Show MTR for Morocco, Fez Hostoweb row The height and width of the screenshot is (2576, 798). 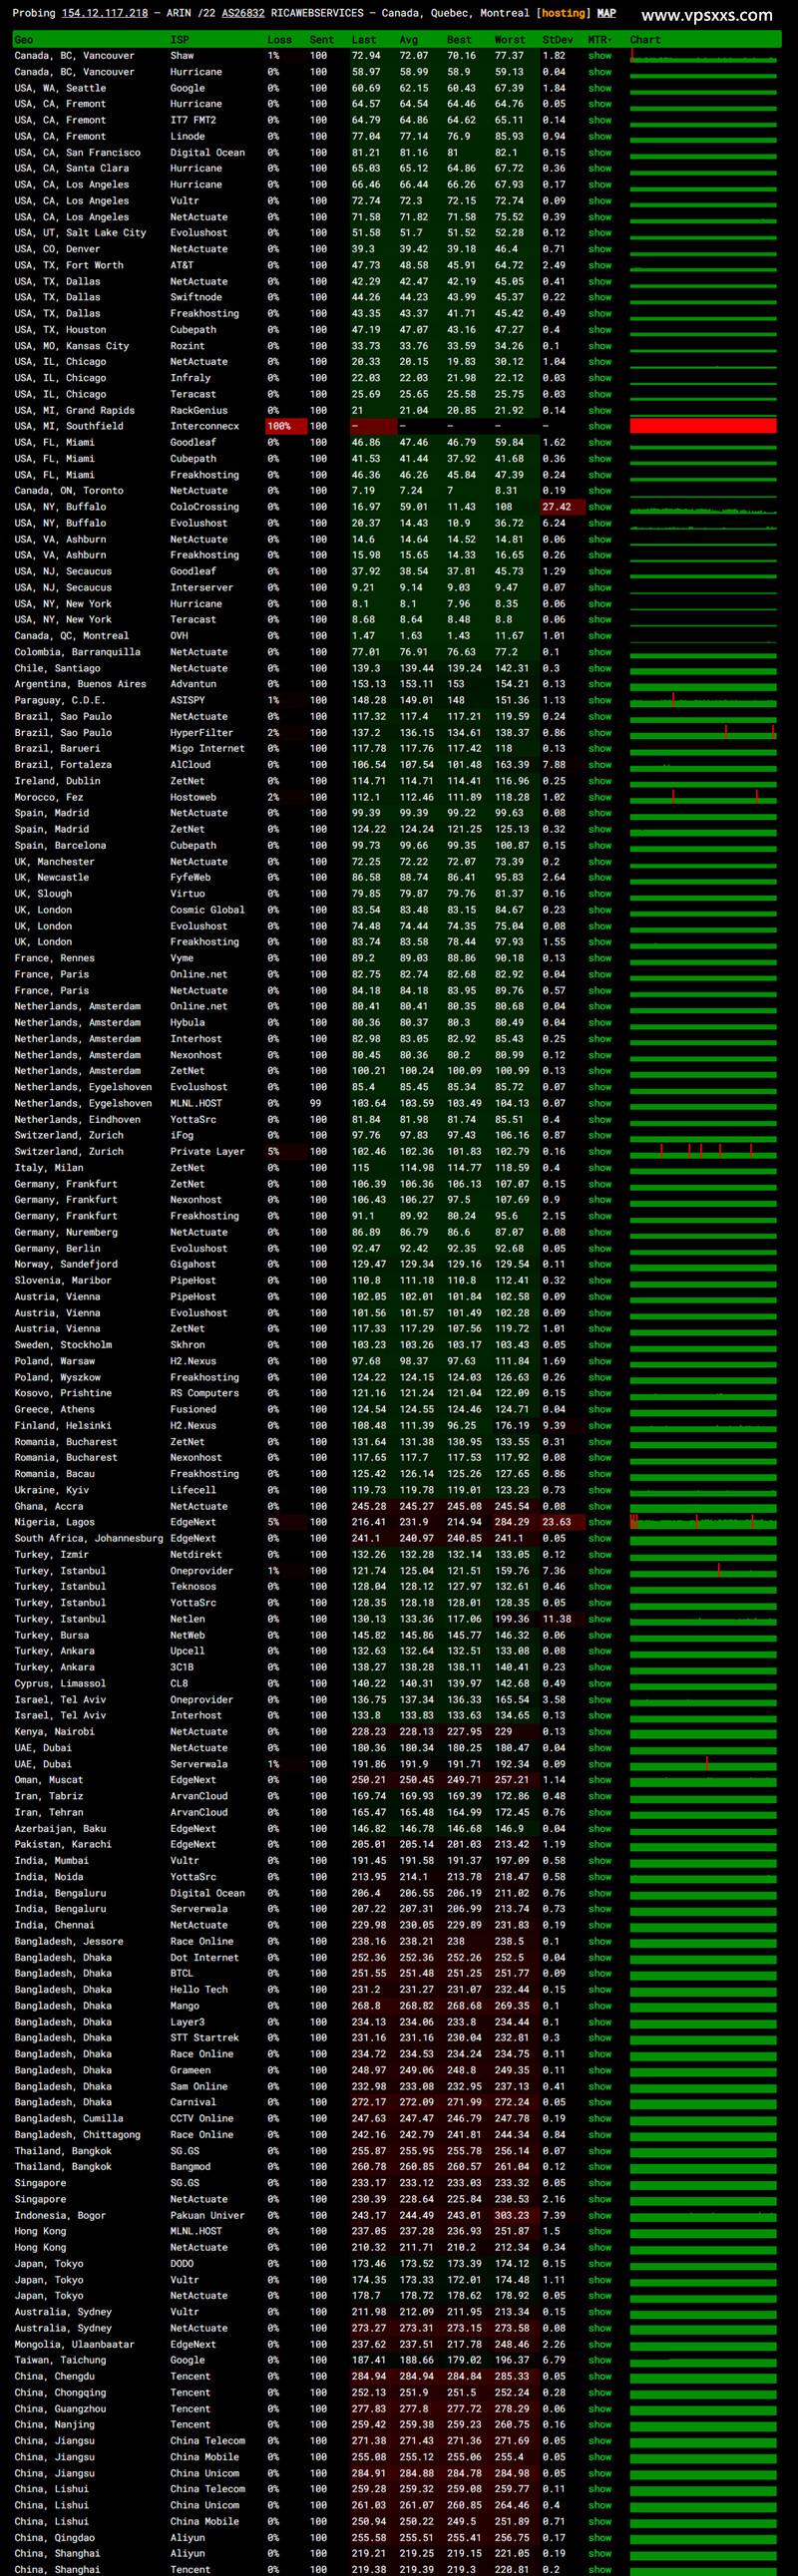600,797
